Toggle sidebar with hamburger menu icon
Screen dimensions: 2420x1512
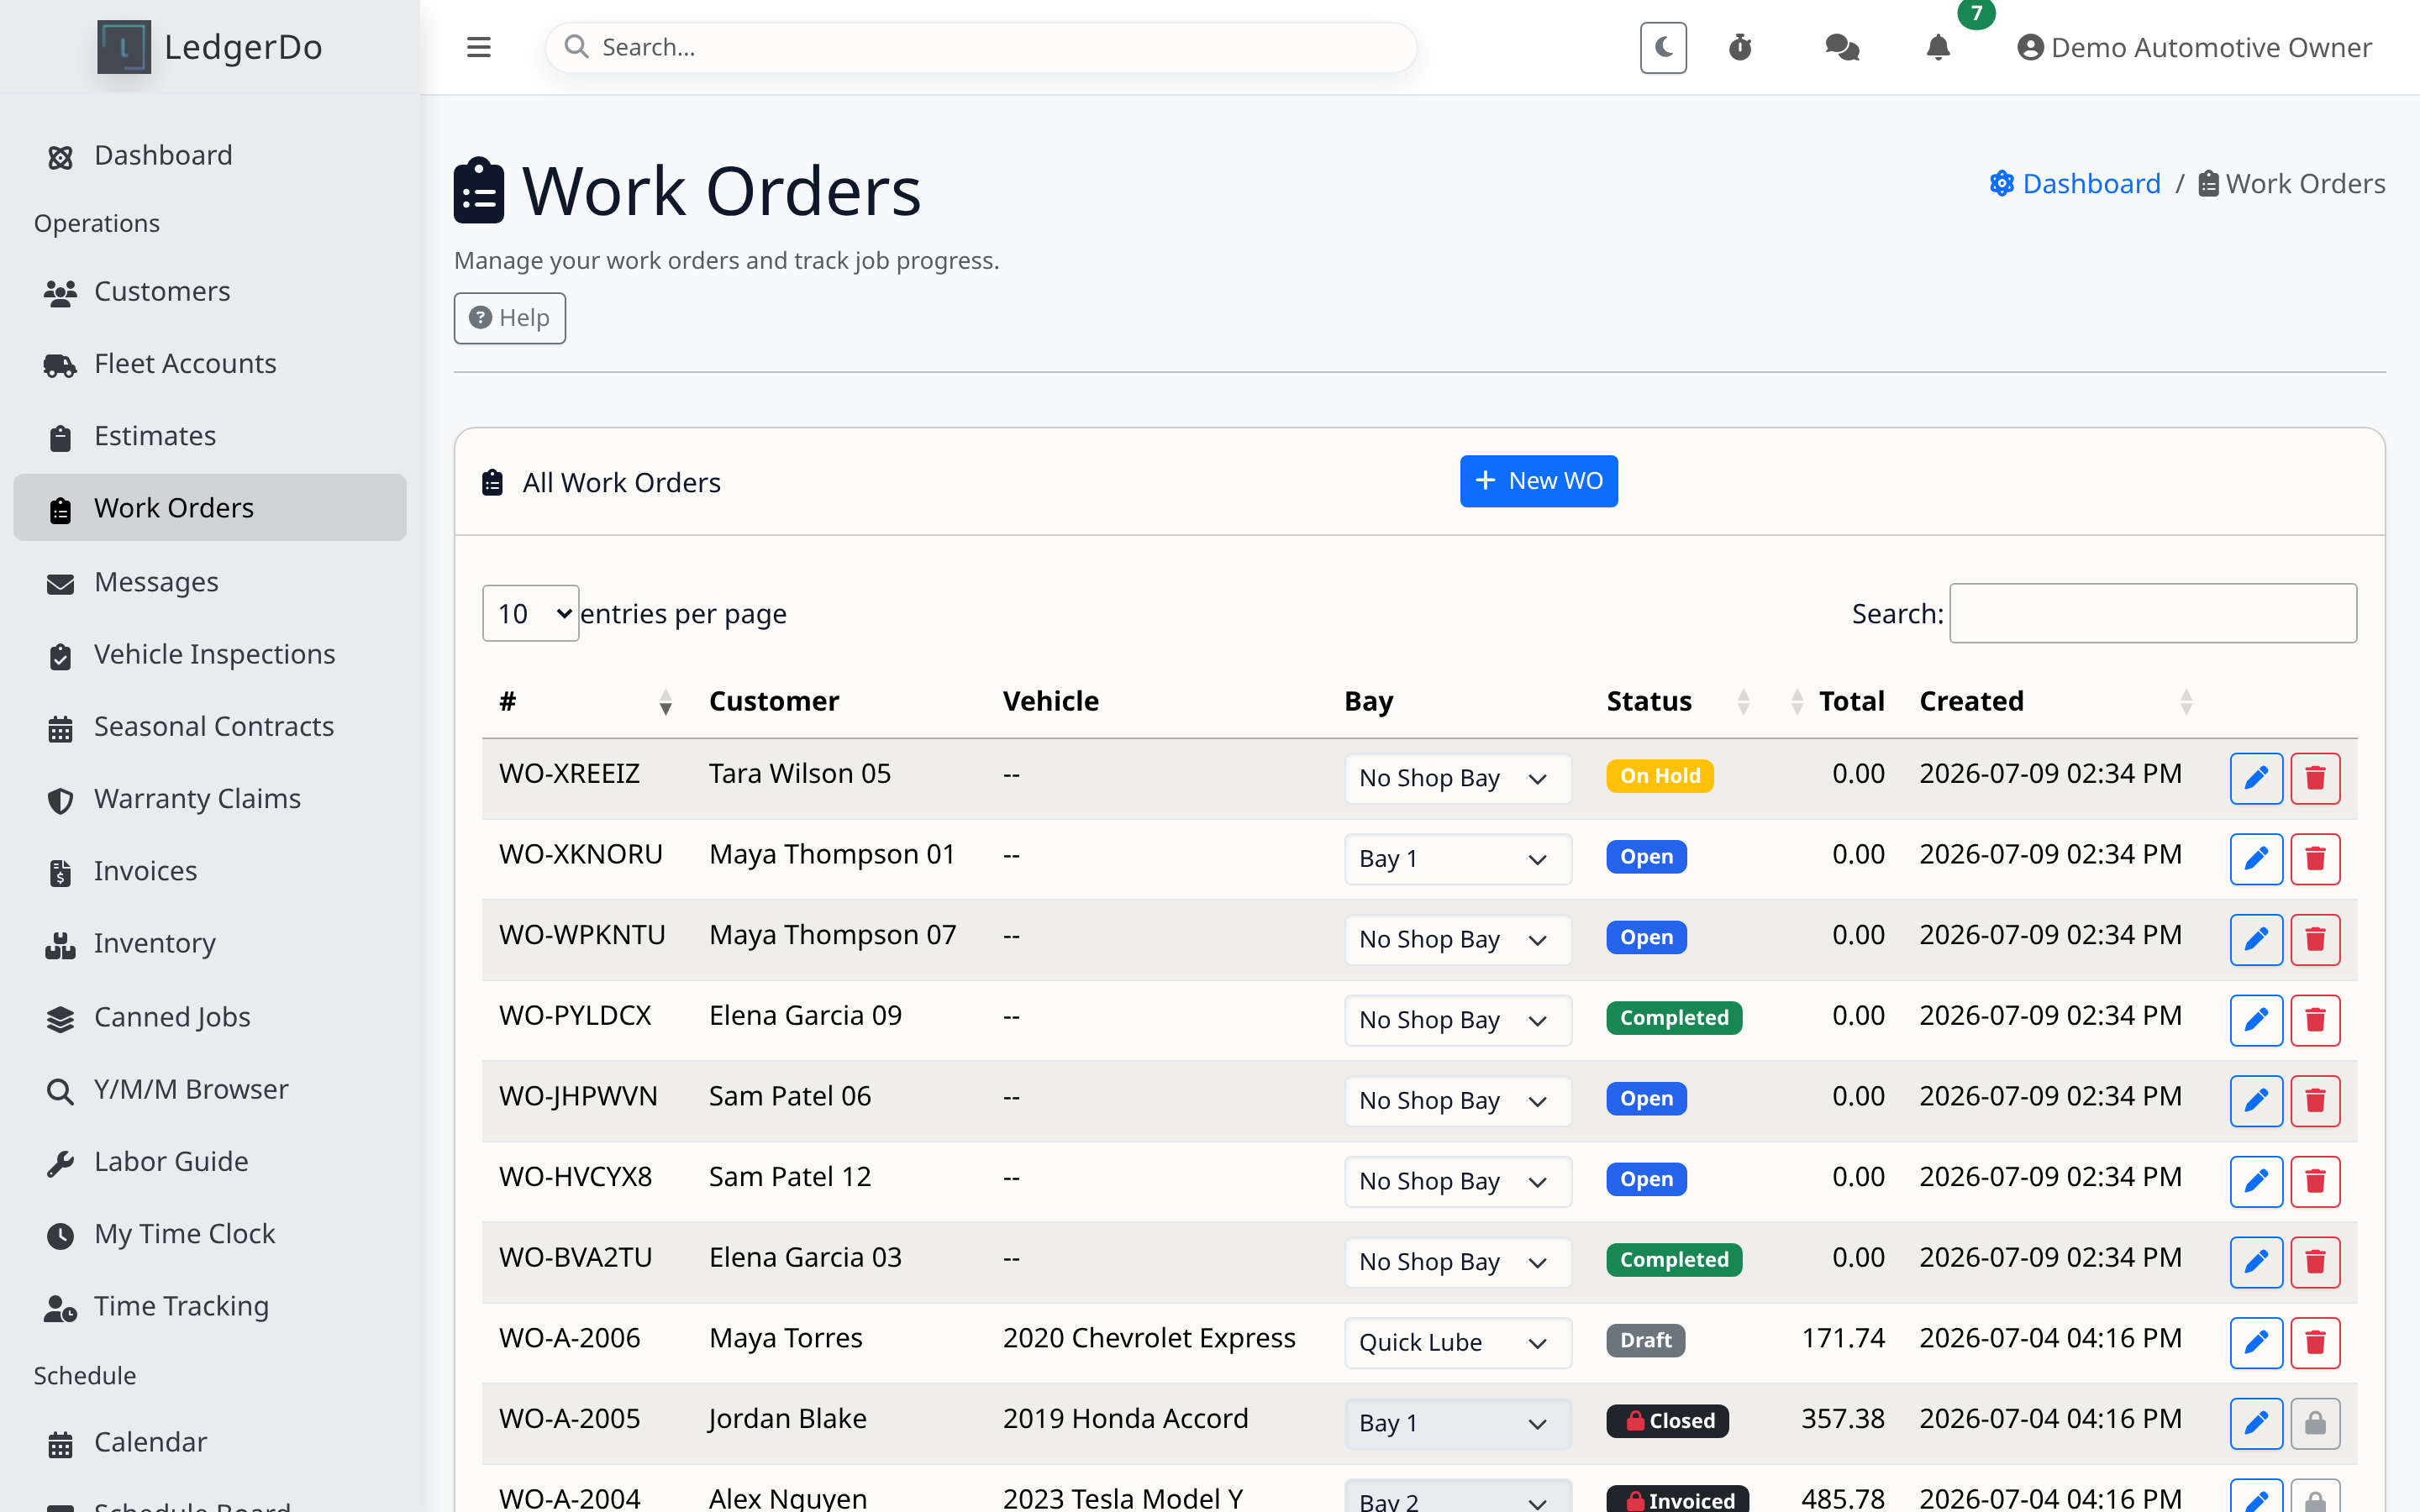pyautogui.click(x=479, y=47)
